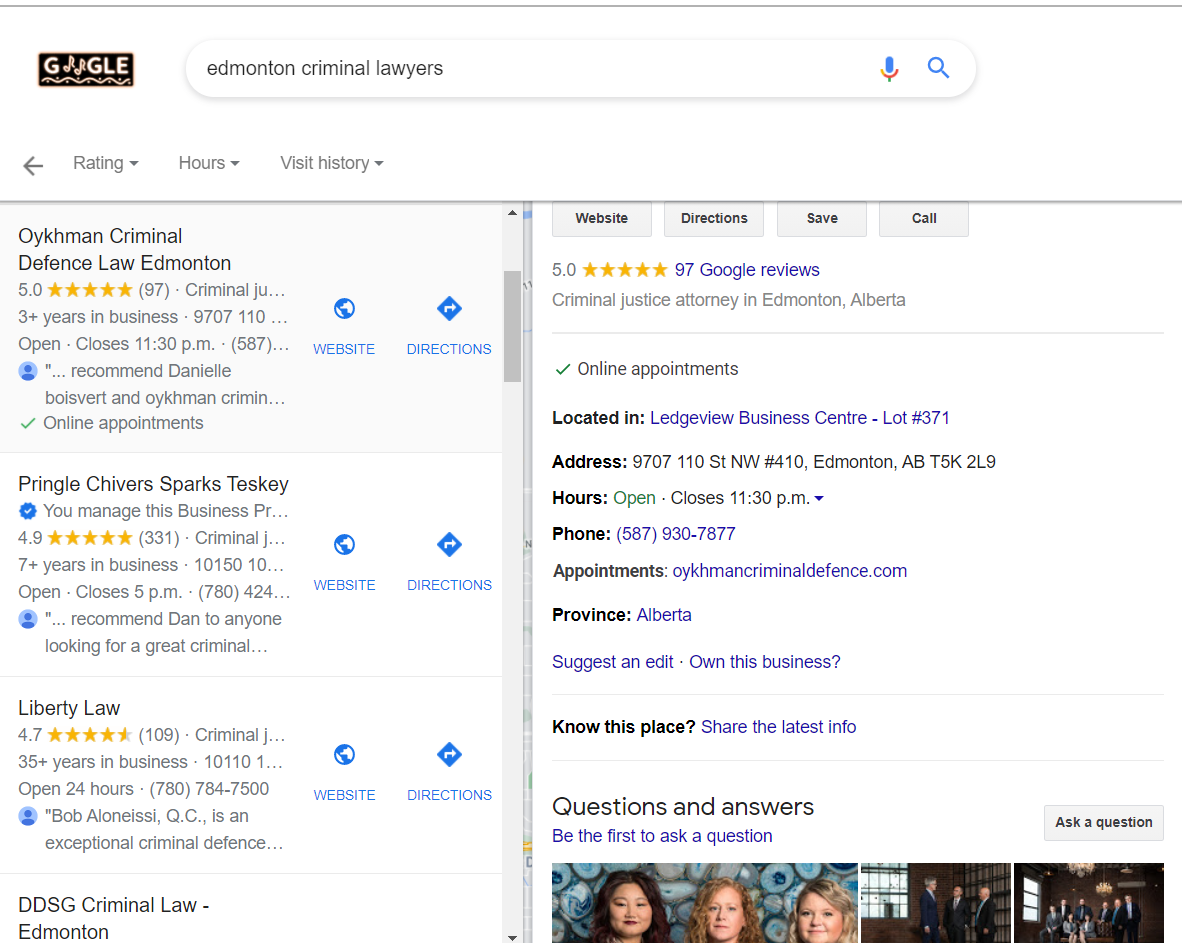Click the Ask a question button
Screen dimensions: 1182x943
pos(1103,822)
